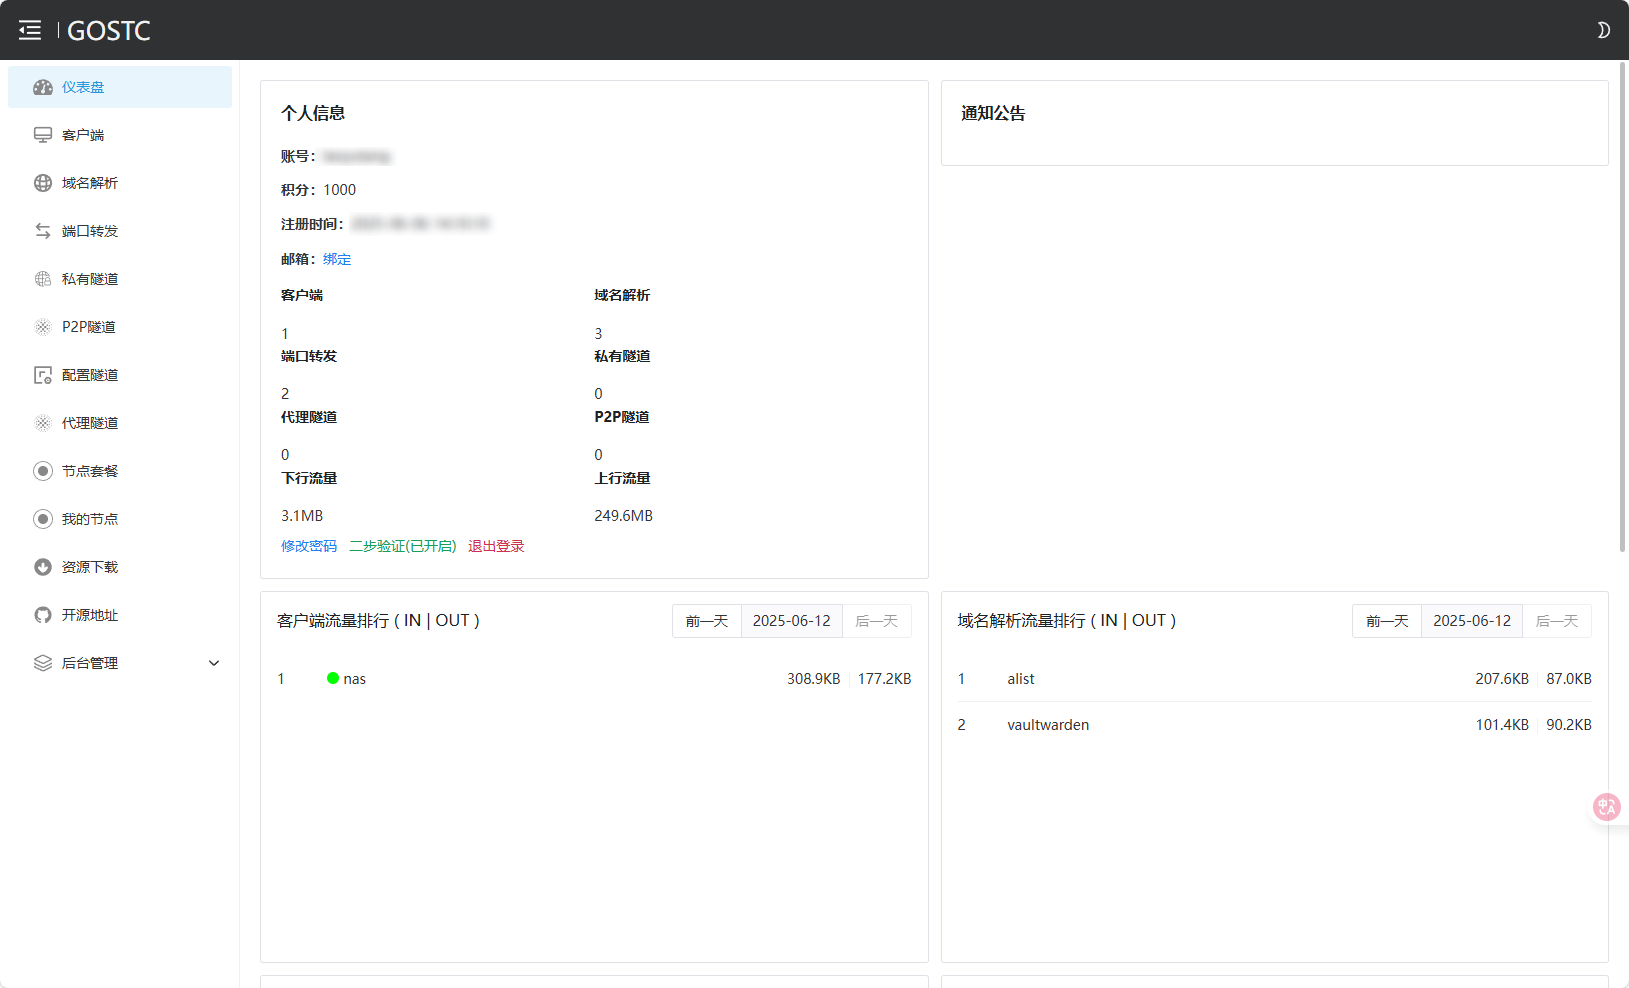
Task: Click the 后台管理 layers icon
Action: (x=42, y=663)
